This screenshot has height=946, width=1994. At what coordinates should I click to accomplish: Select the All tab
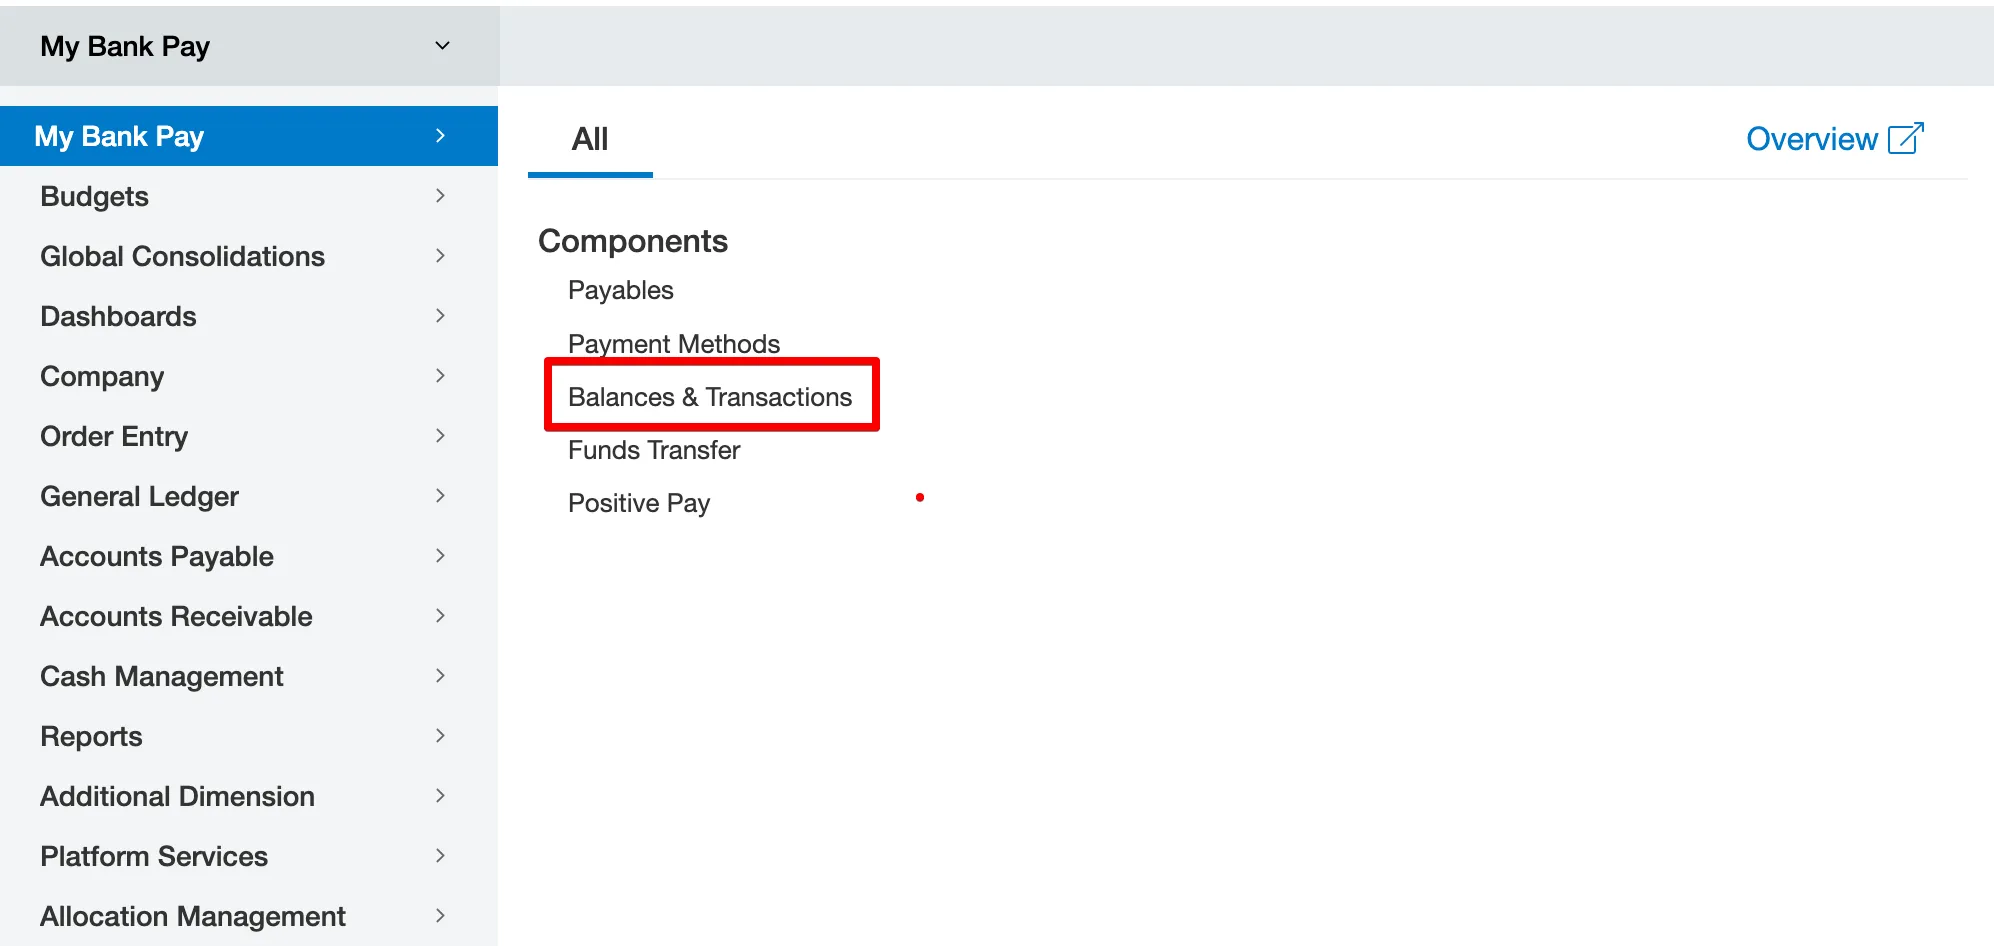(x=590, y=139)
